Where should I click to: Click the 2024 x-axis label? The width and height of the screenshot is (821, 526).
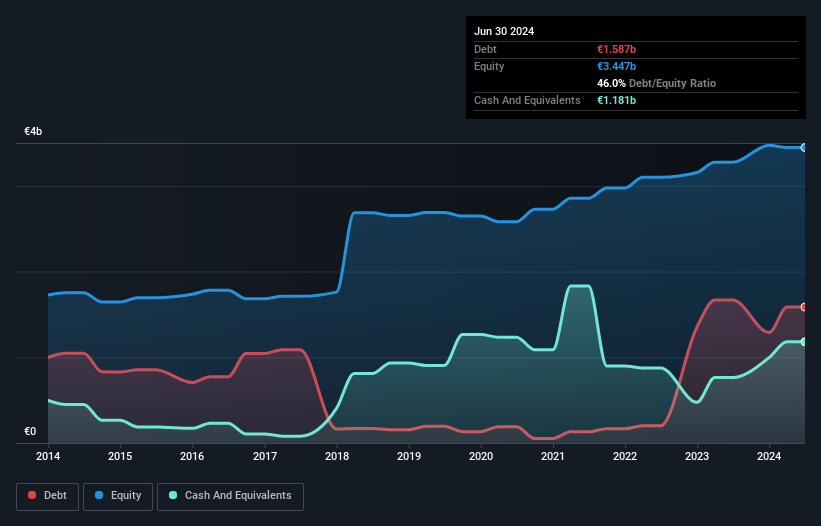coord(769,456)
